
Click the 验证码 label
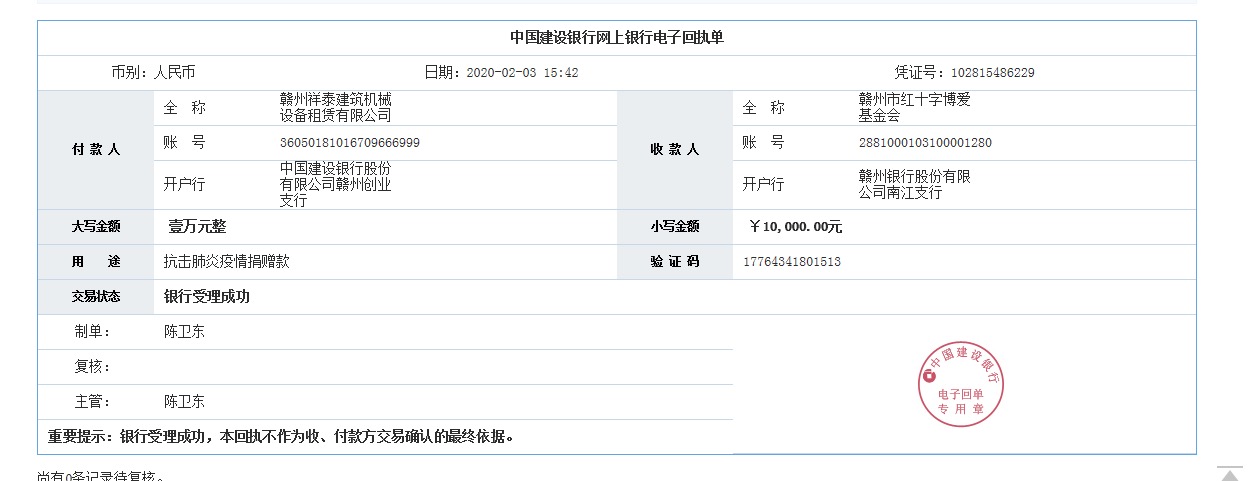coord(675,262)
